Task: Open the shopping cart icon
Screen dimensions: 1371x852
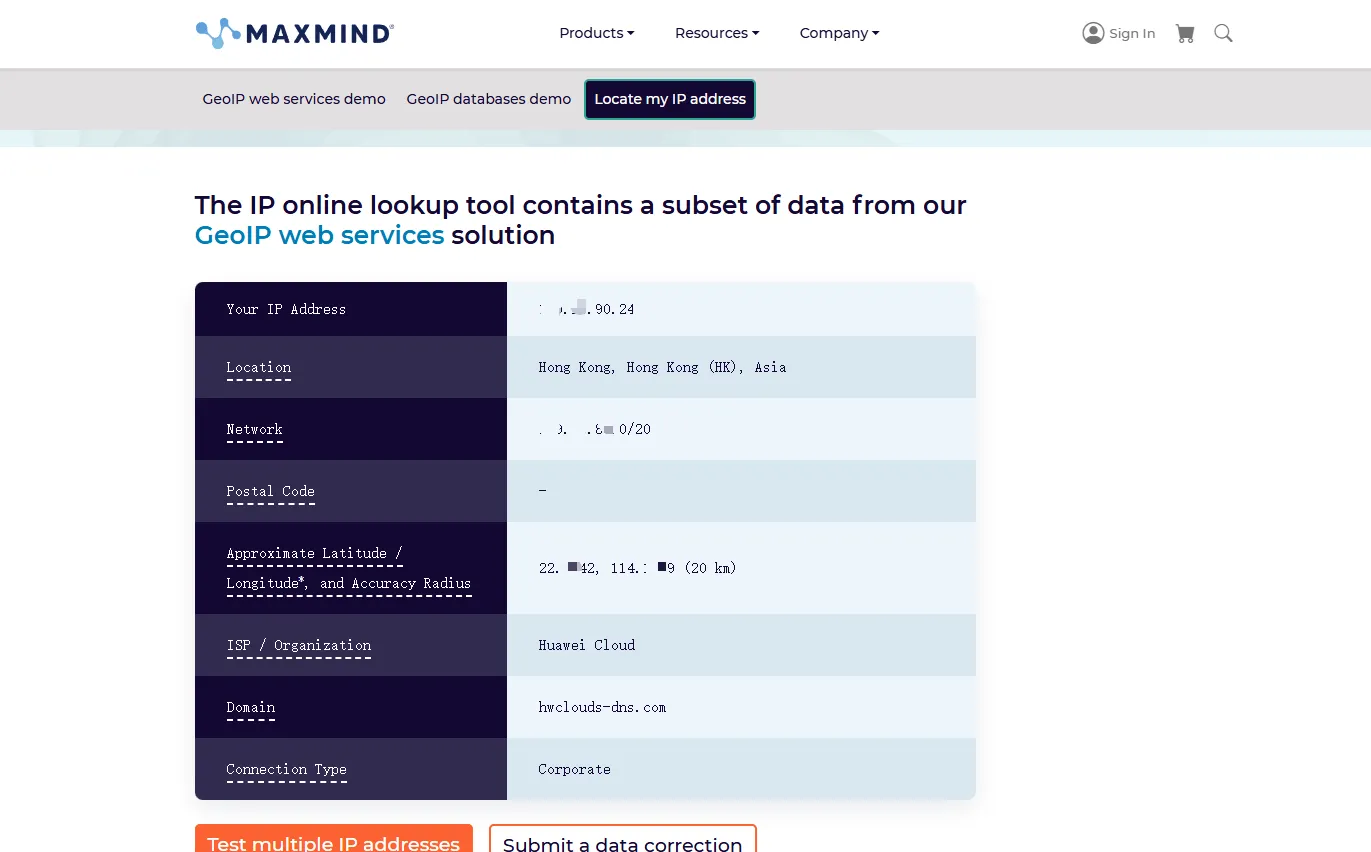Action: 1185,33
